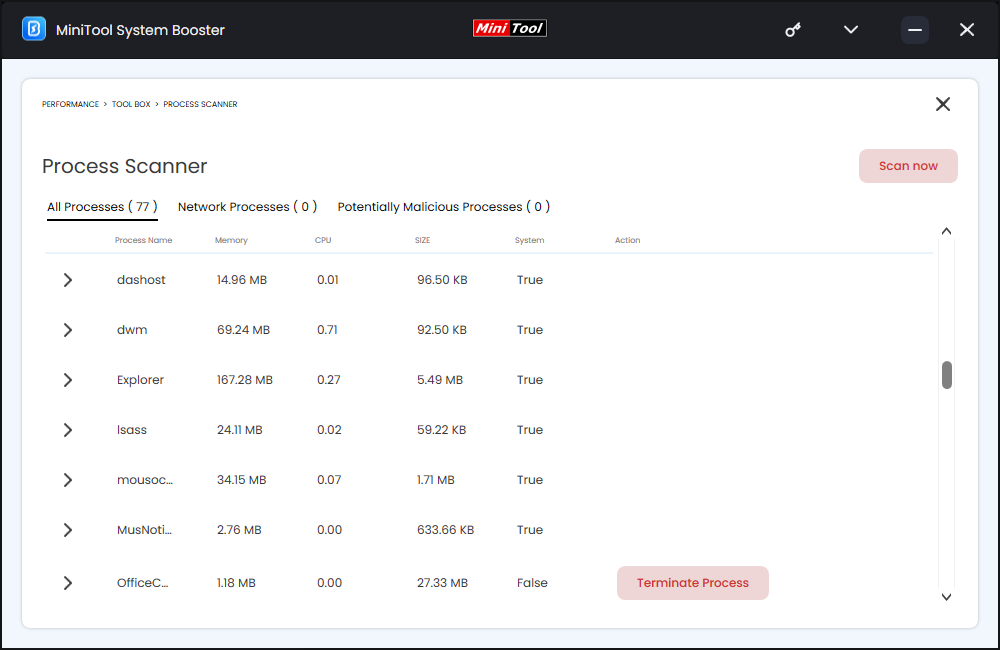Screen dimensions: 1000x650
Task: Expand the Explorer process row
Action: click(x=68, y=380)
